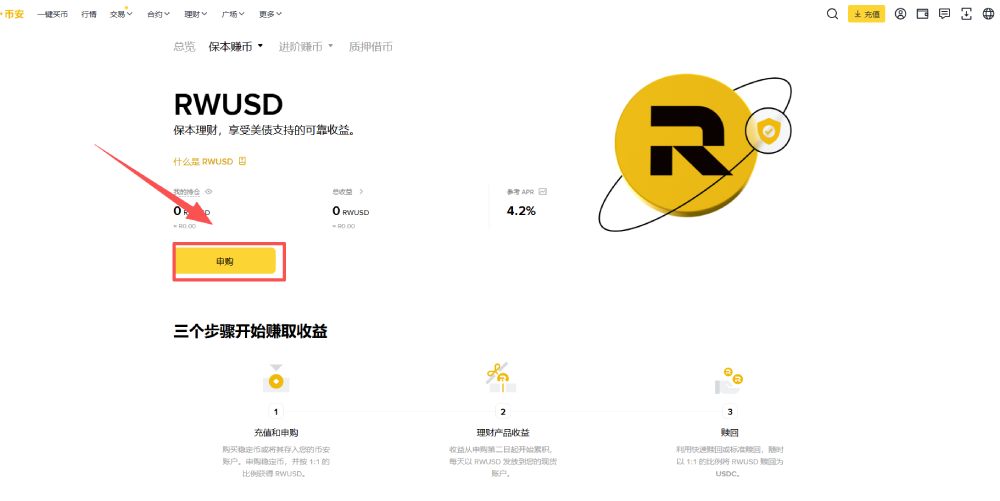Switch to the 质押借币 tab
Viewport: 1000px width, 501px height.
point(370,46)
